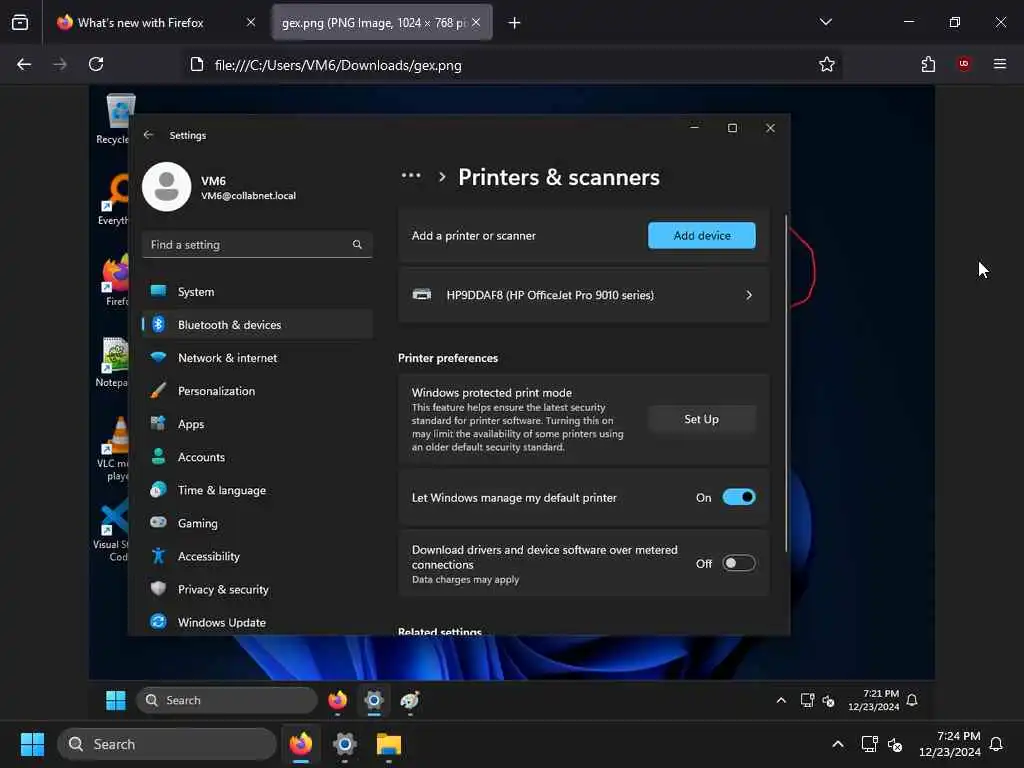1024x768 pixels.
Task: Click Firefox icon on the pictured inner taskbar
Action: point(338,700)
